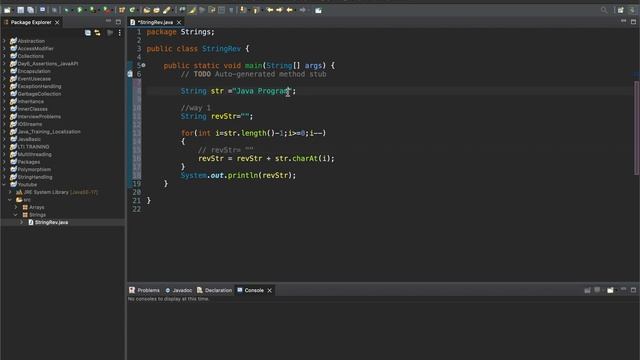The height and width of the screenshot is (360, 640).
Task: Click the Last Edit Location arrow
Action: tap(270, 10)
